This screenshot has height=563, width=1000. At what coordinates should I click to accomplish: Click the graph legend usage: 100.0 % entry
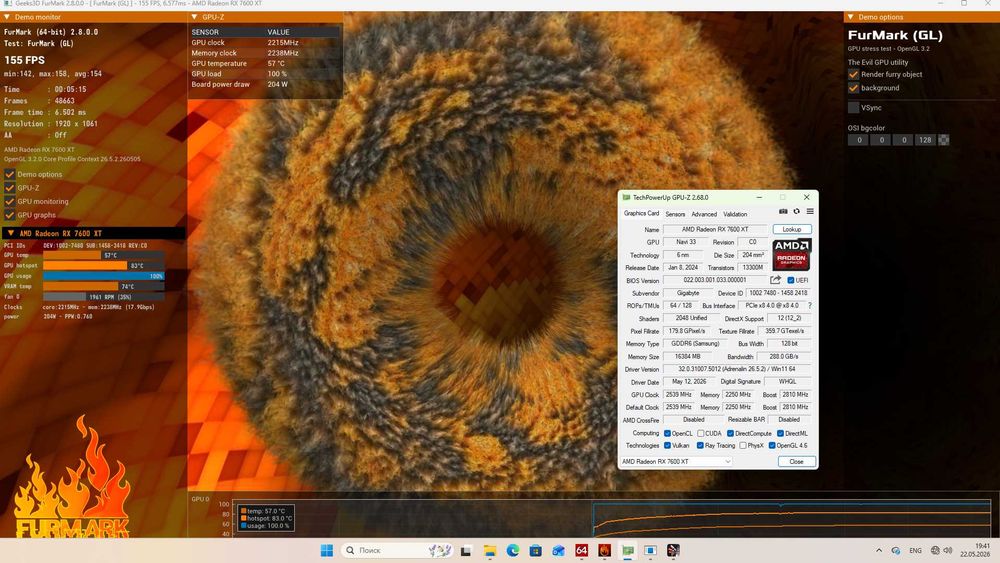click(x=264, y=525)
